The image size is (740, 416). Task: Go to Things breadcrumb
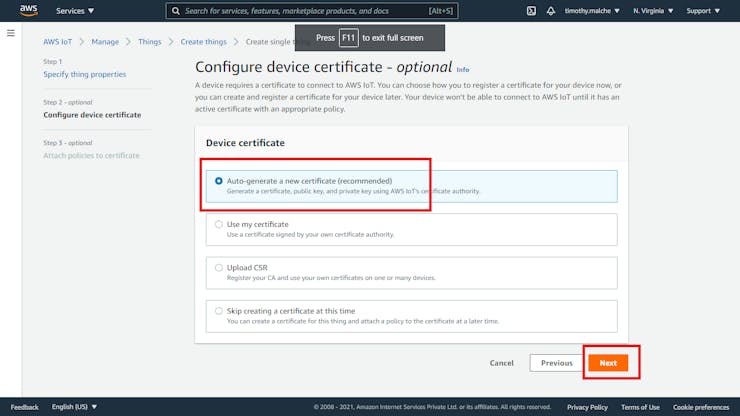150,42
